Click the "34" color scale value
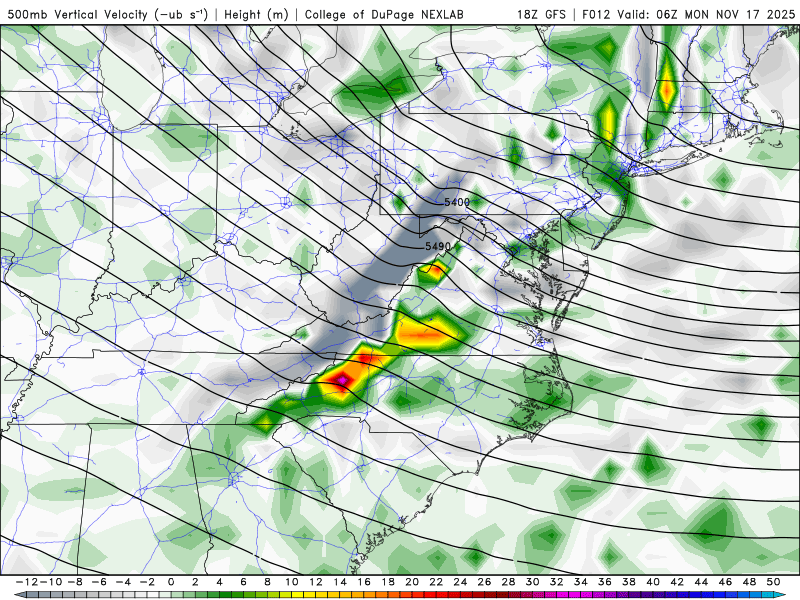 click(x=581, y=582)
